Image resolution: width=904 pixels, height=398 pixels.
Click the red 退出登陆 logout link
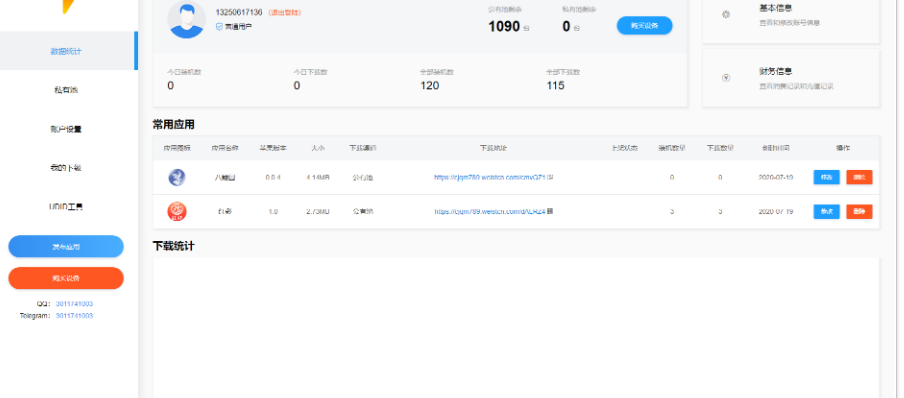click(285, 12)
